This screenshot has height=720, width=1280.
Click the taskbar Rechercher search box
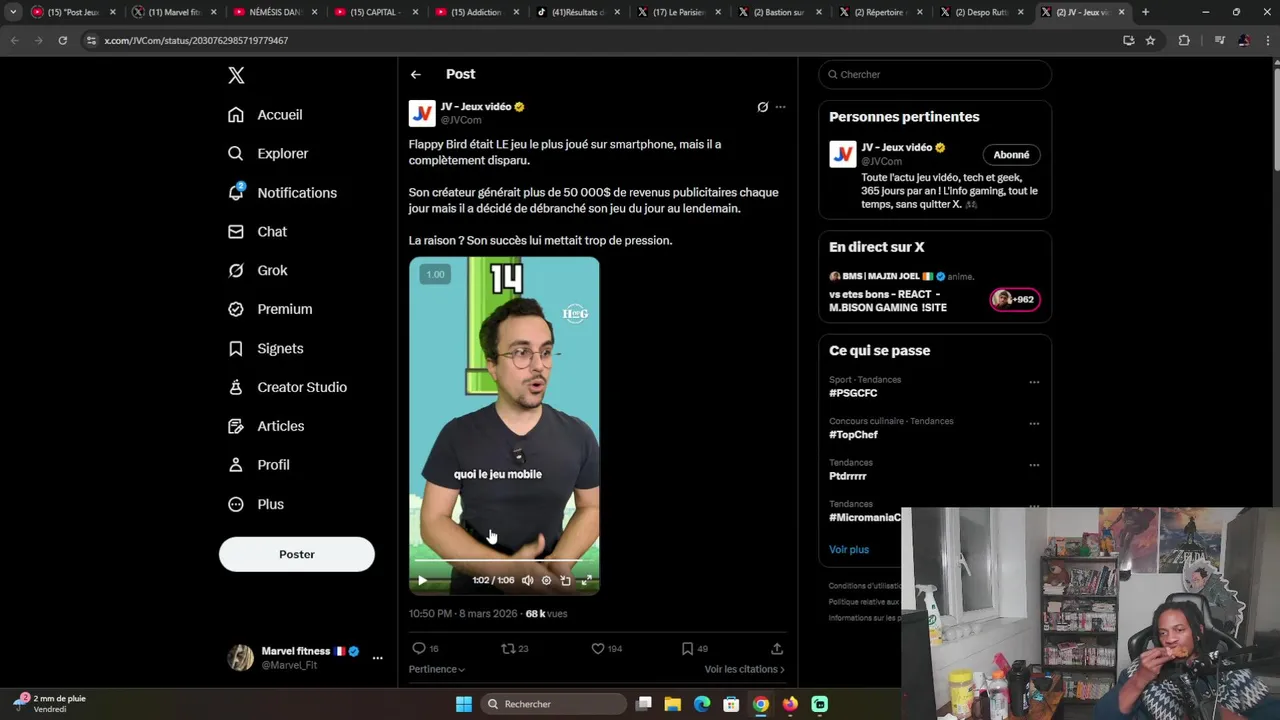pos(553,704)
